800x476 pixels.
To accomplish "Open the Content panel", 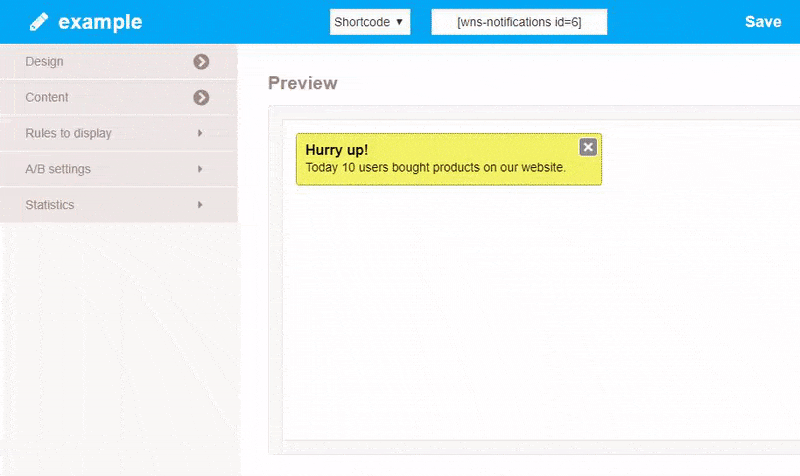I will coord(118,97).
